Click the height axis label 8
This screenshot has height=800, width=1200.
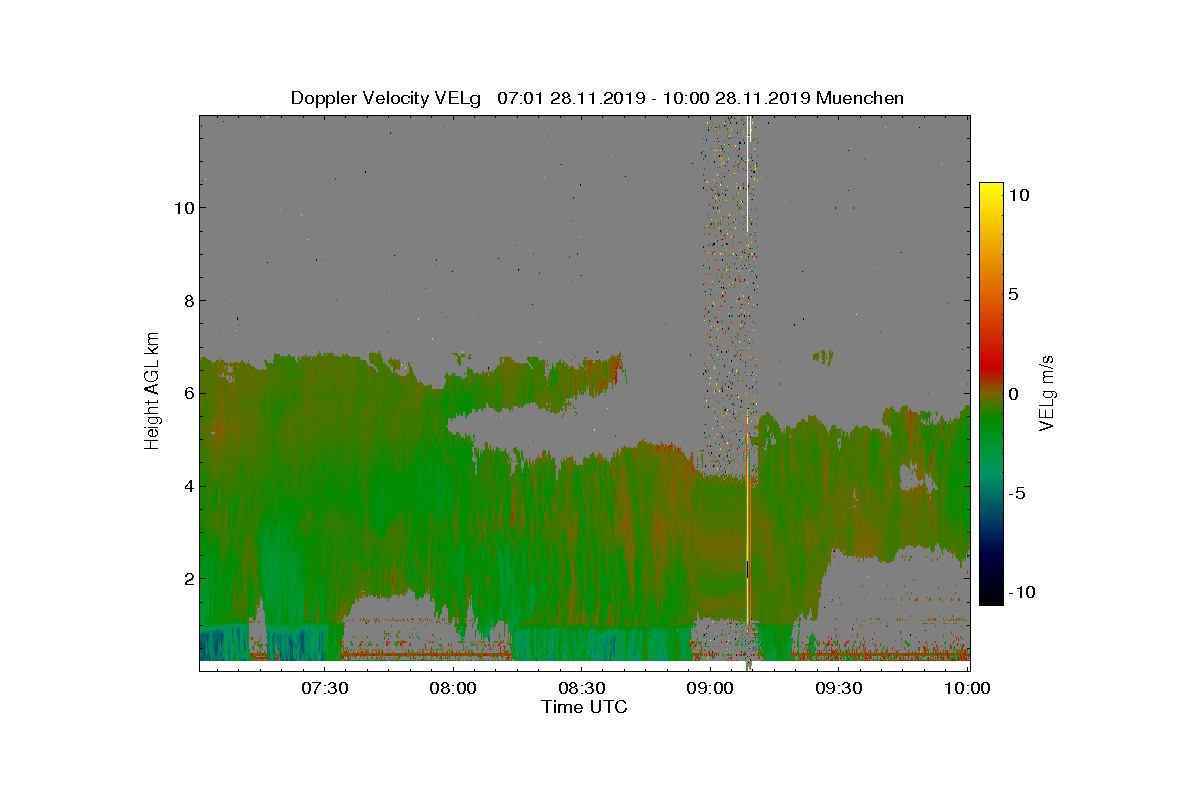[188, 301]
